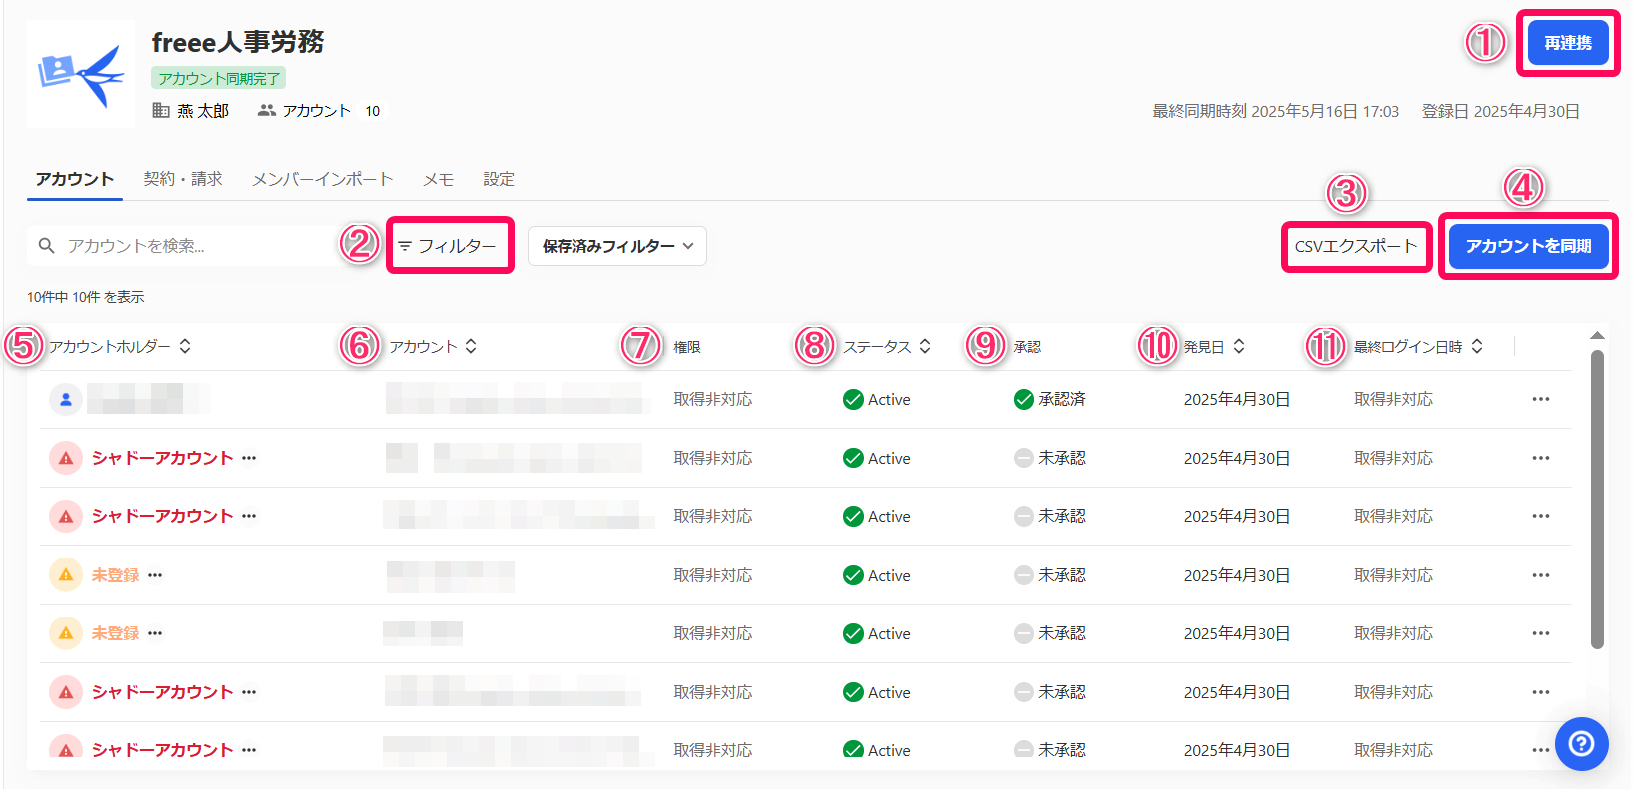Viewport: 1634px width, 789px height.
Task: Sort by アカウント column header
Action: [x=433, y=346]
